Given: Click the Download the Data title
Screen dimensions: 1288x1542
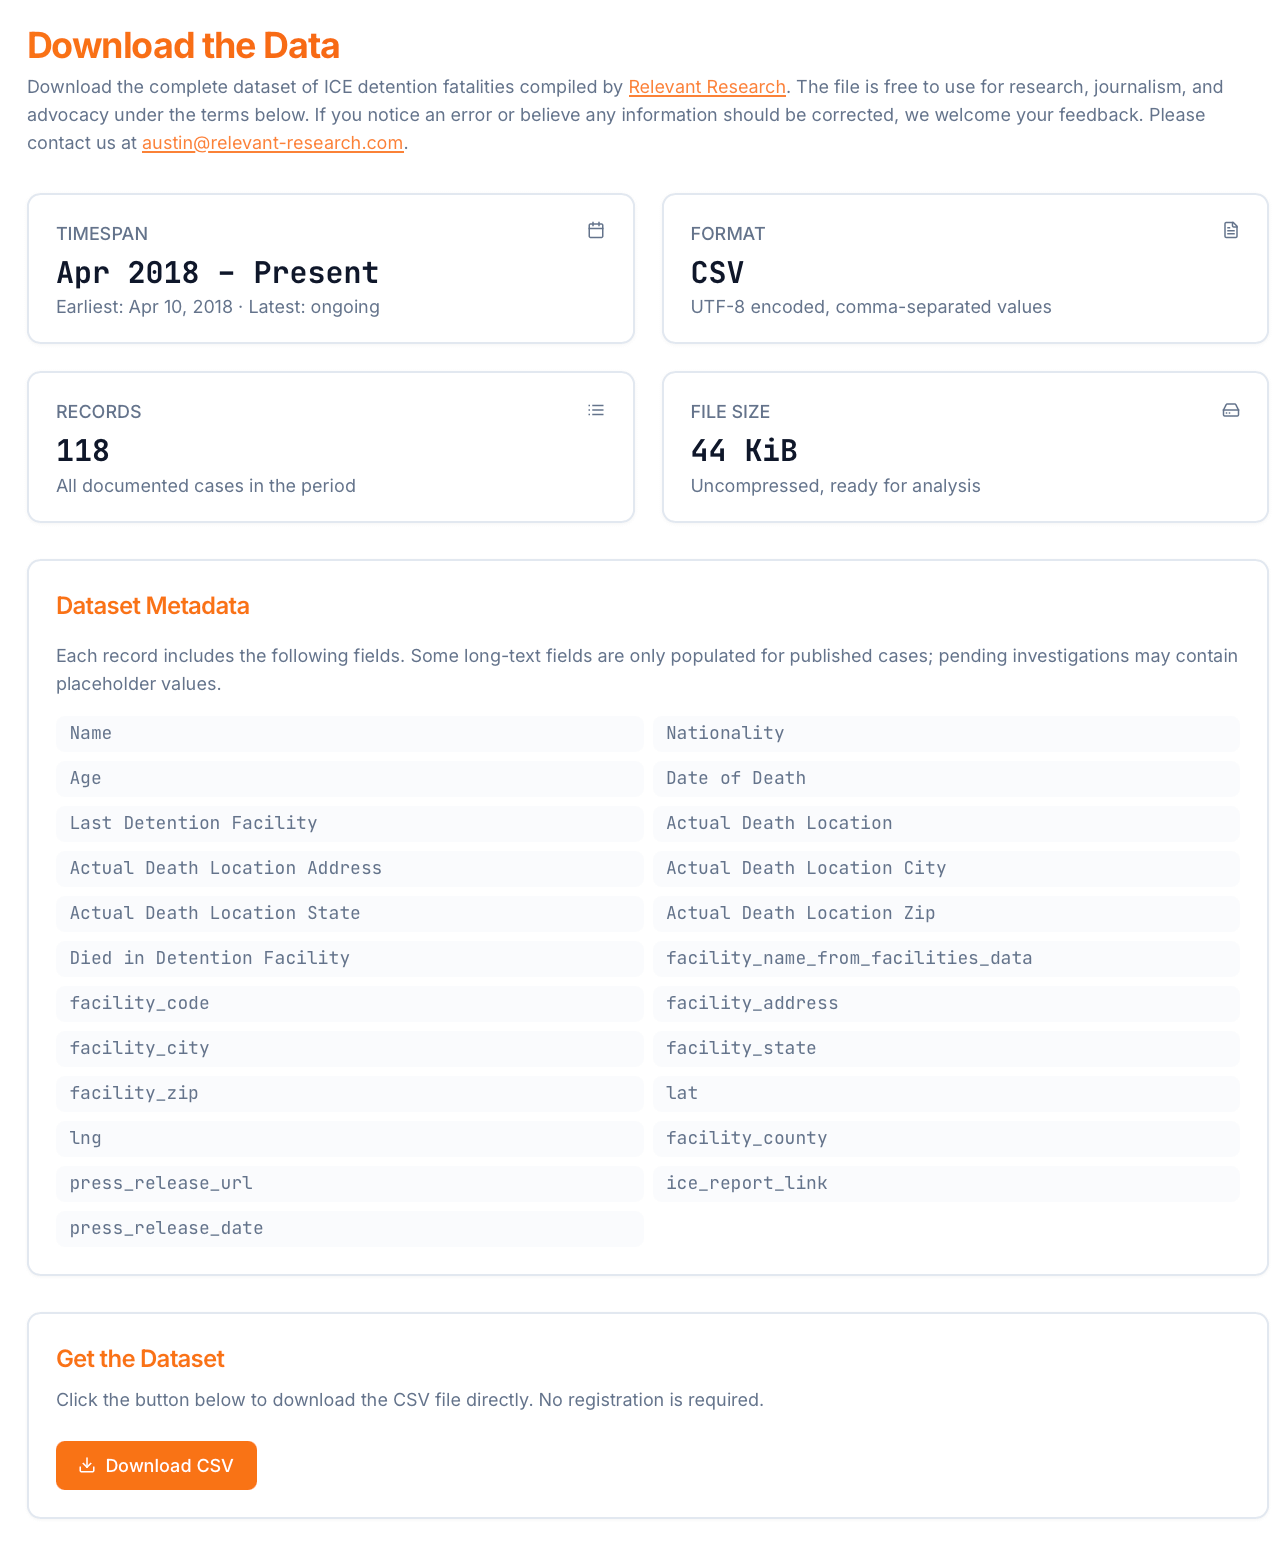Looking at the screenshot, I should click(x=183, y=46).
